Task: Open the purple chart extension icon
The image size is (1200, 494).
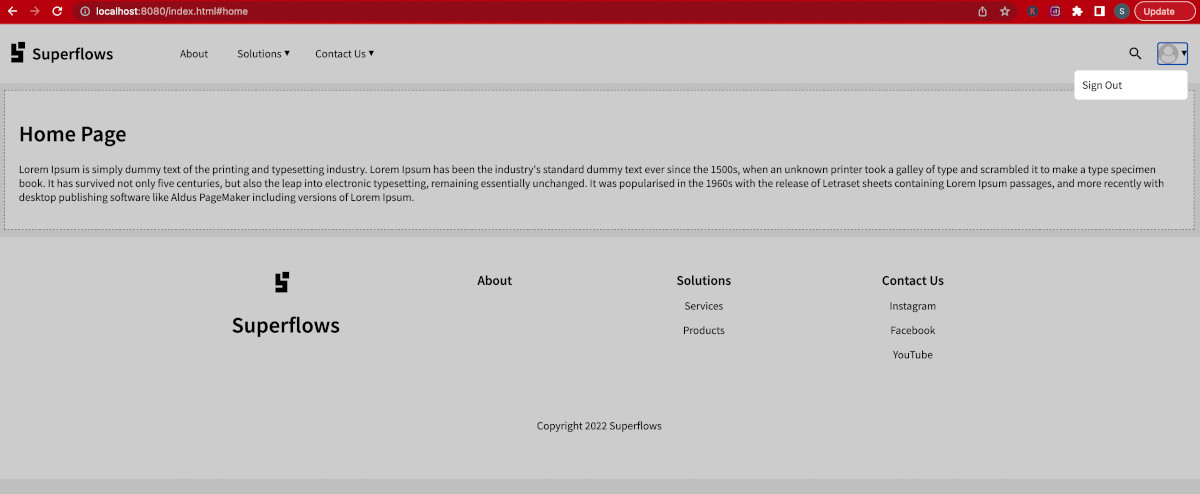Action: [x=1054, y=11]
